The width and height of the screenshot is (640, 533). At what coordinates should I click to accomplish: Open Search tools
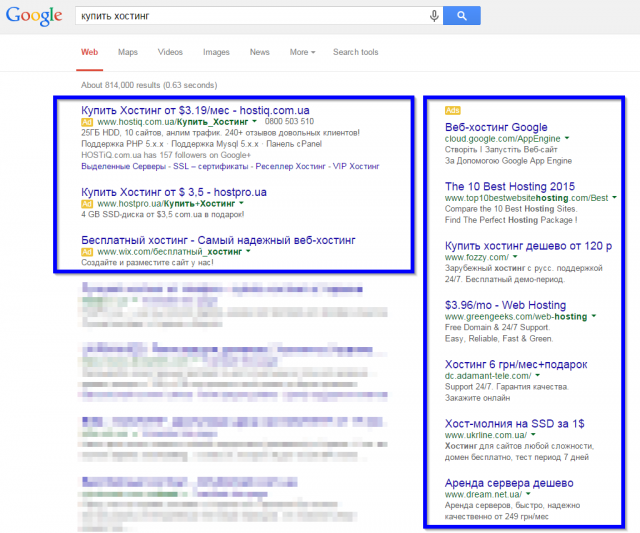click(x=356, y=52)
